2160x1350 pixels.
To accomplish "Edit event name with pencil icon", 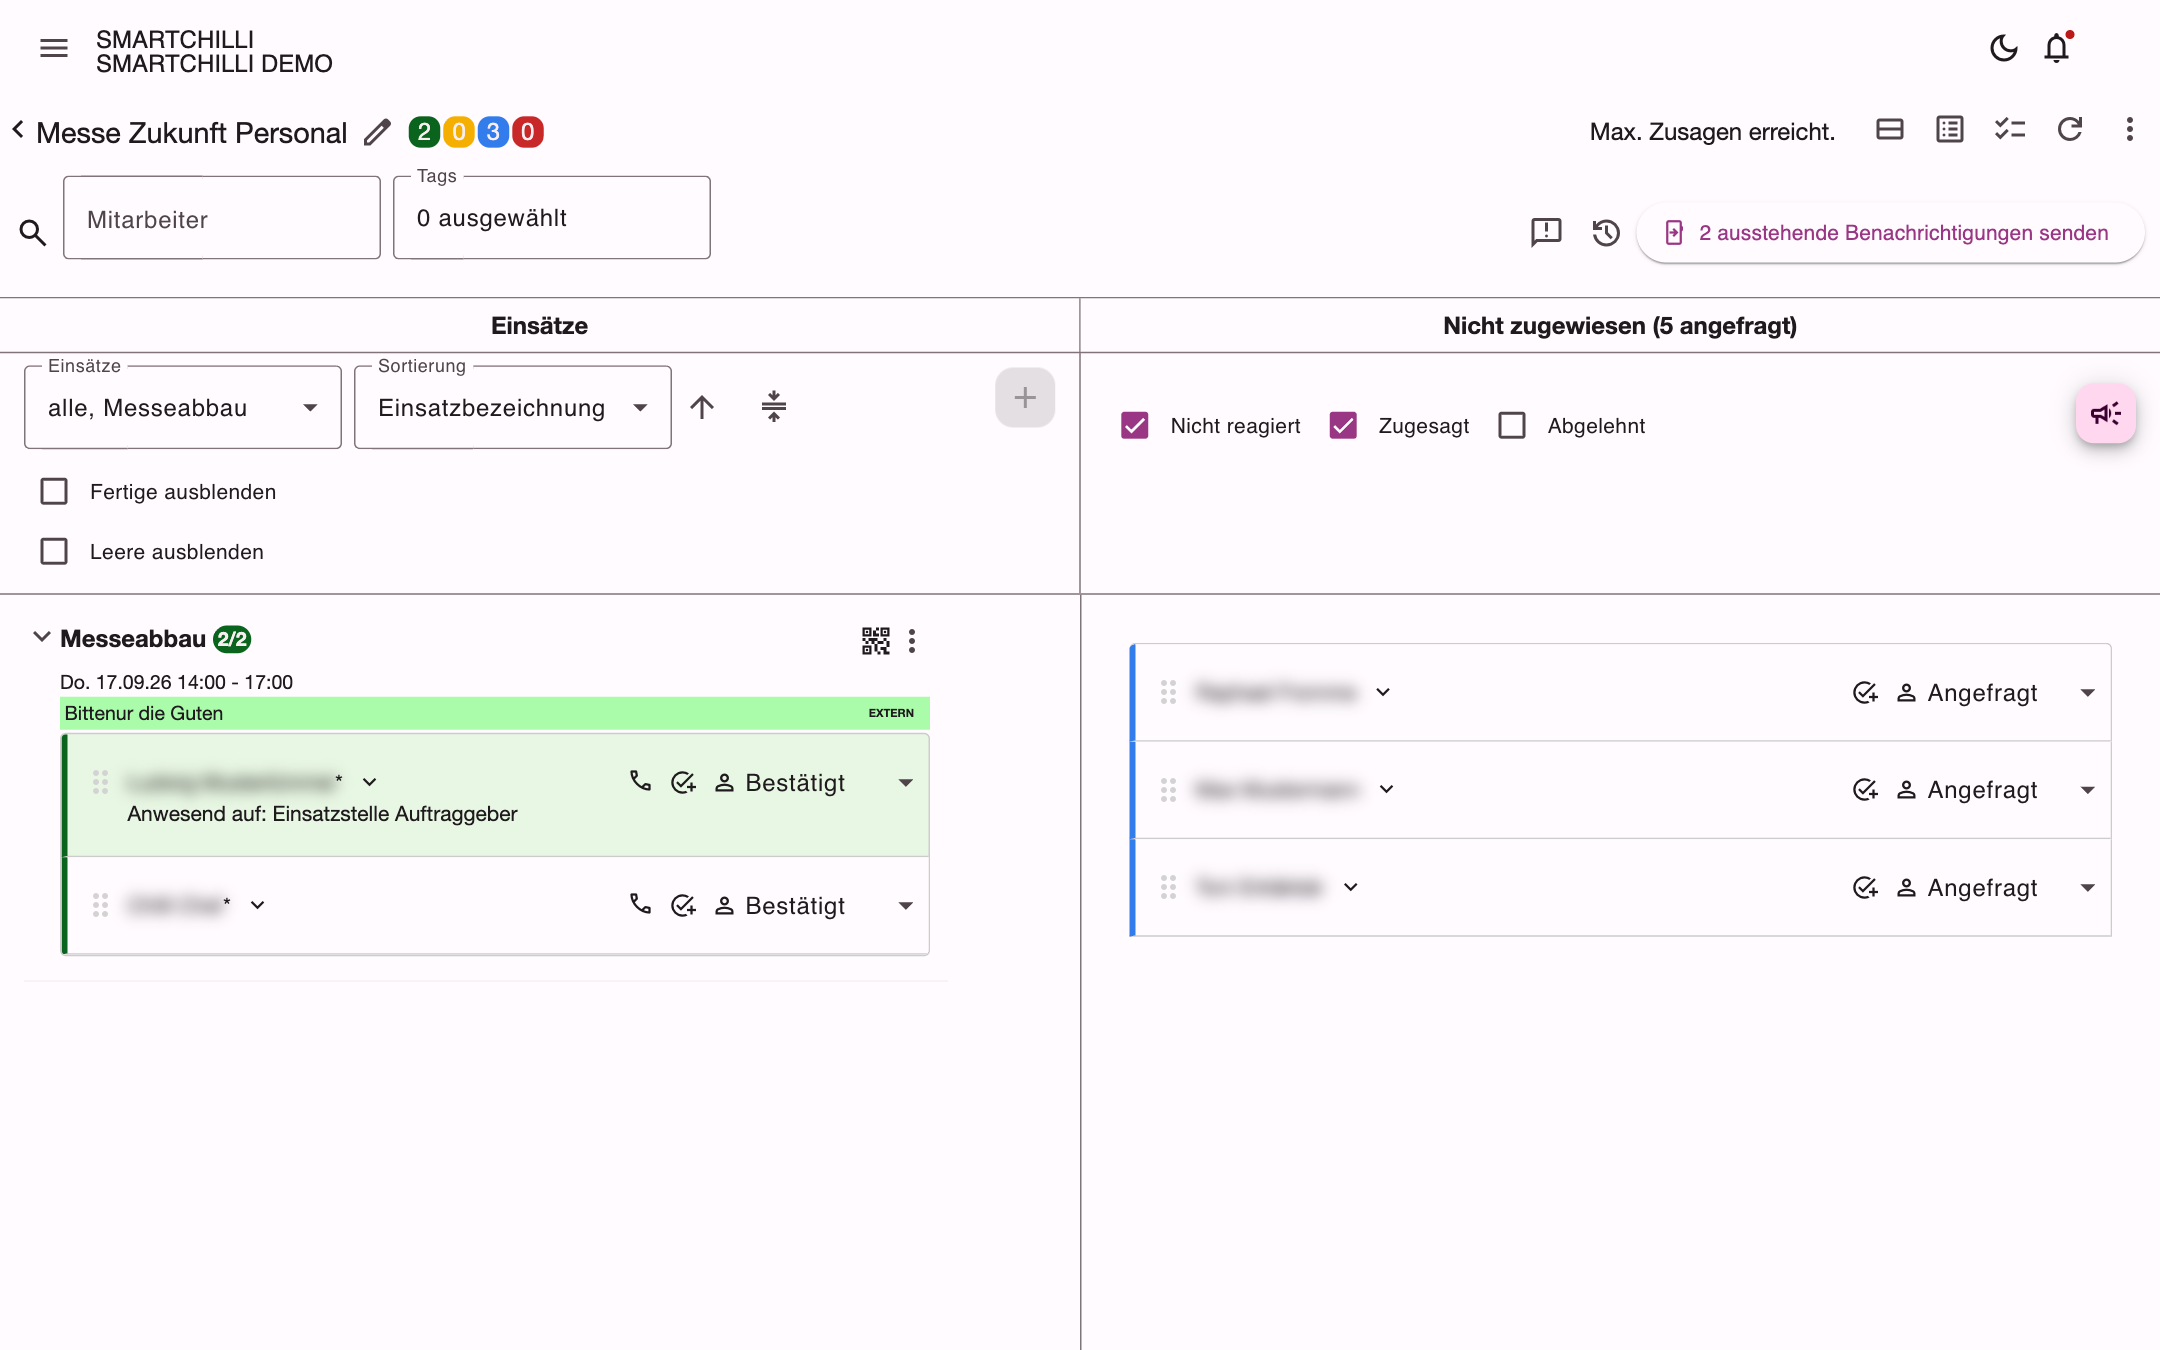I will (377, 132).
